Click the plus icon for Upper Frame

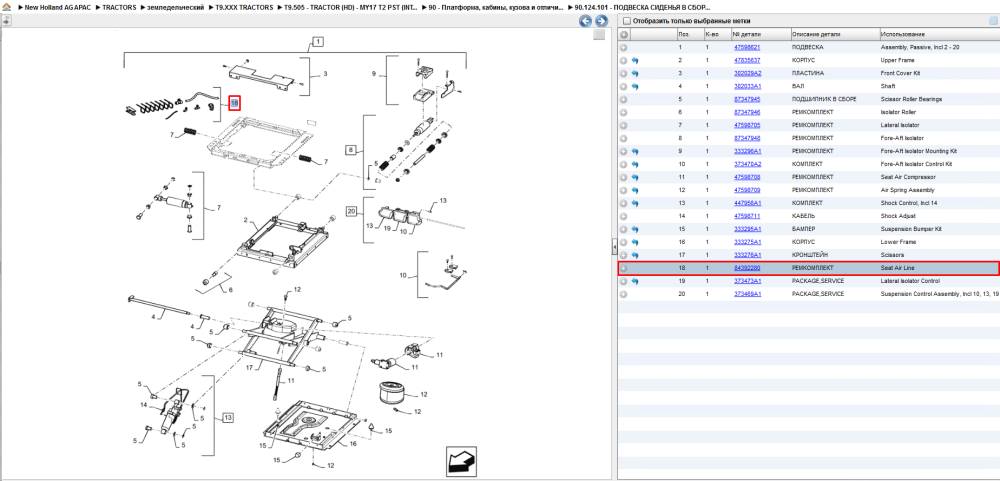[624, 61]
